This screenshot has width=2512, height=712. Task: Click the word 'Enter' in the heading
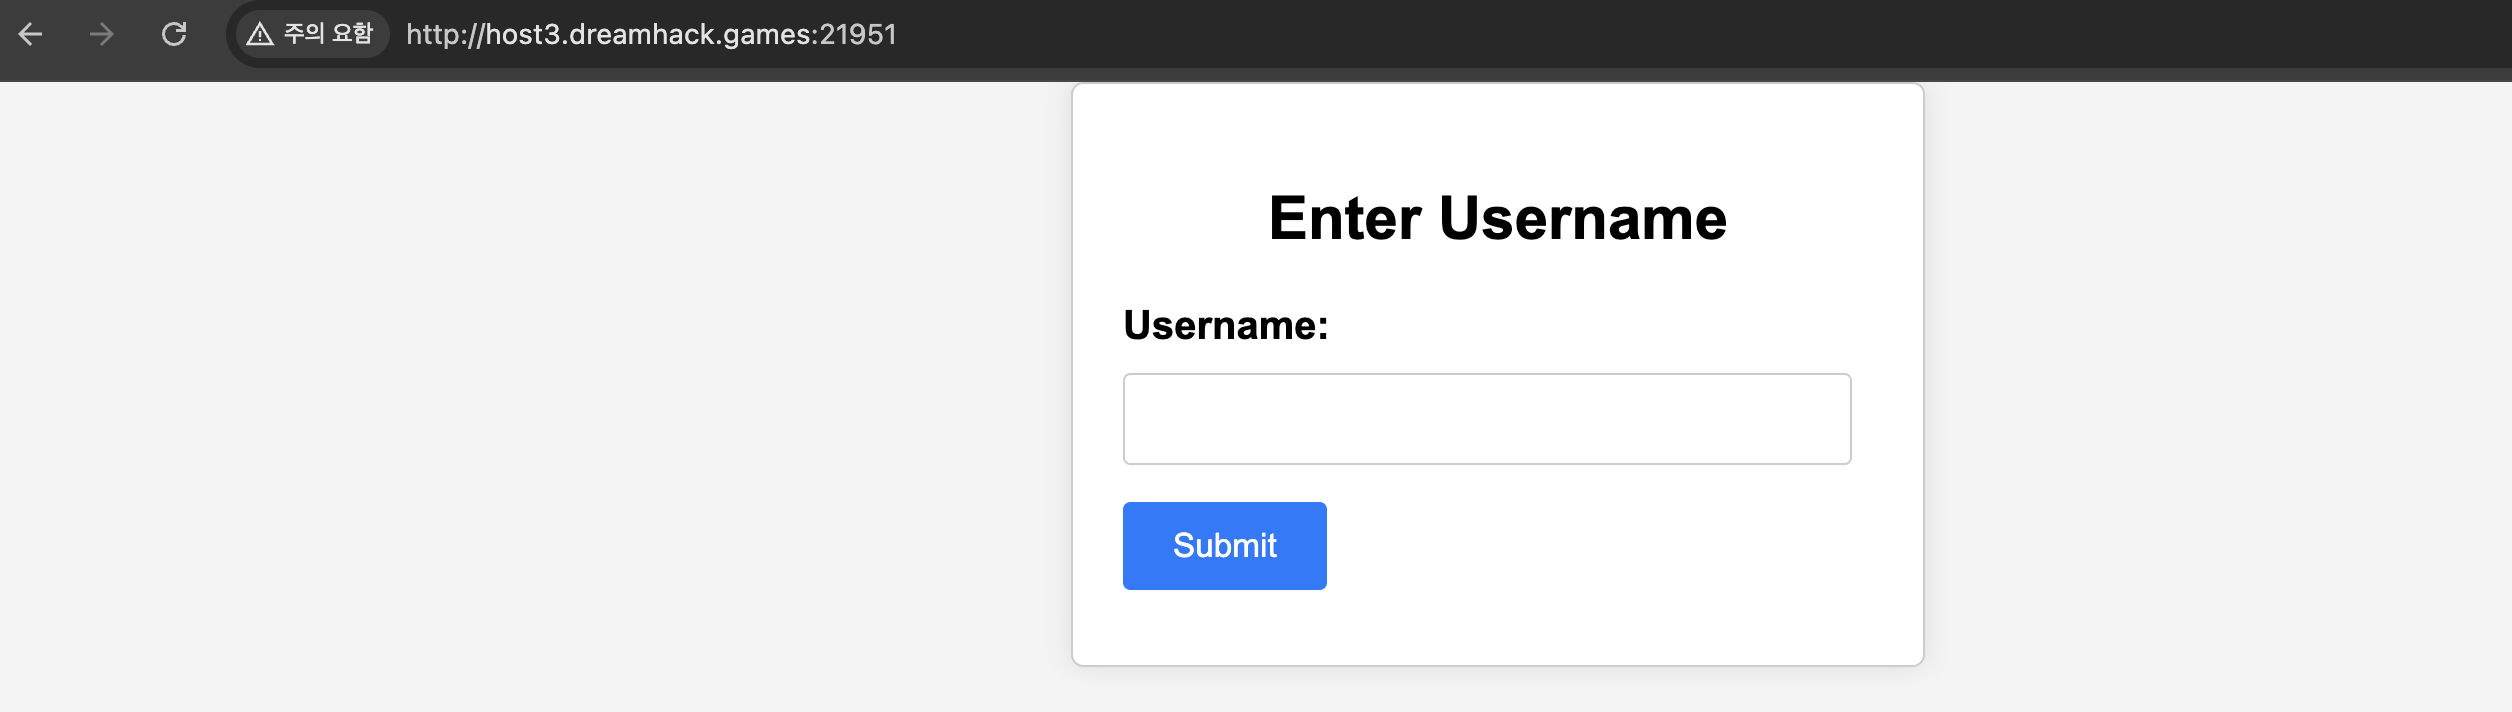point(1345,219)
